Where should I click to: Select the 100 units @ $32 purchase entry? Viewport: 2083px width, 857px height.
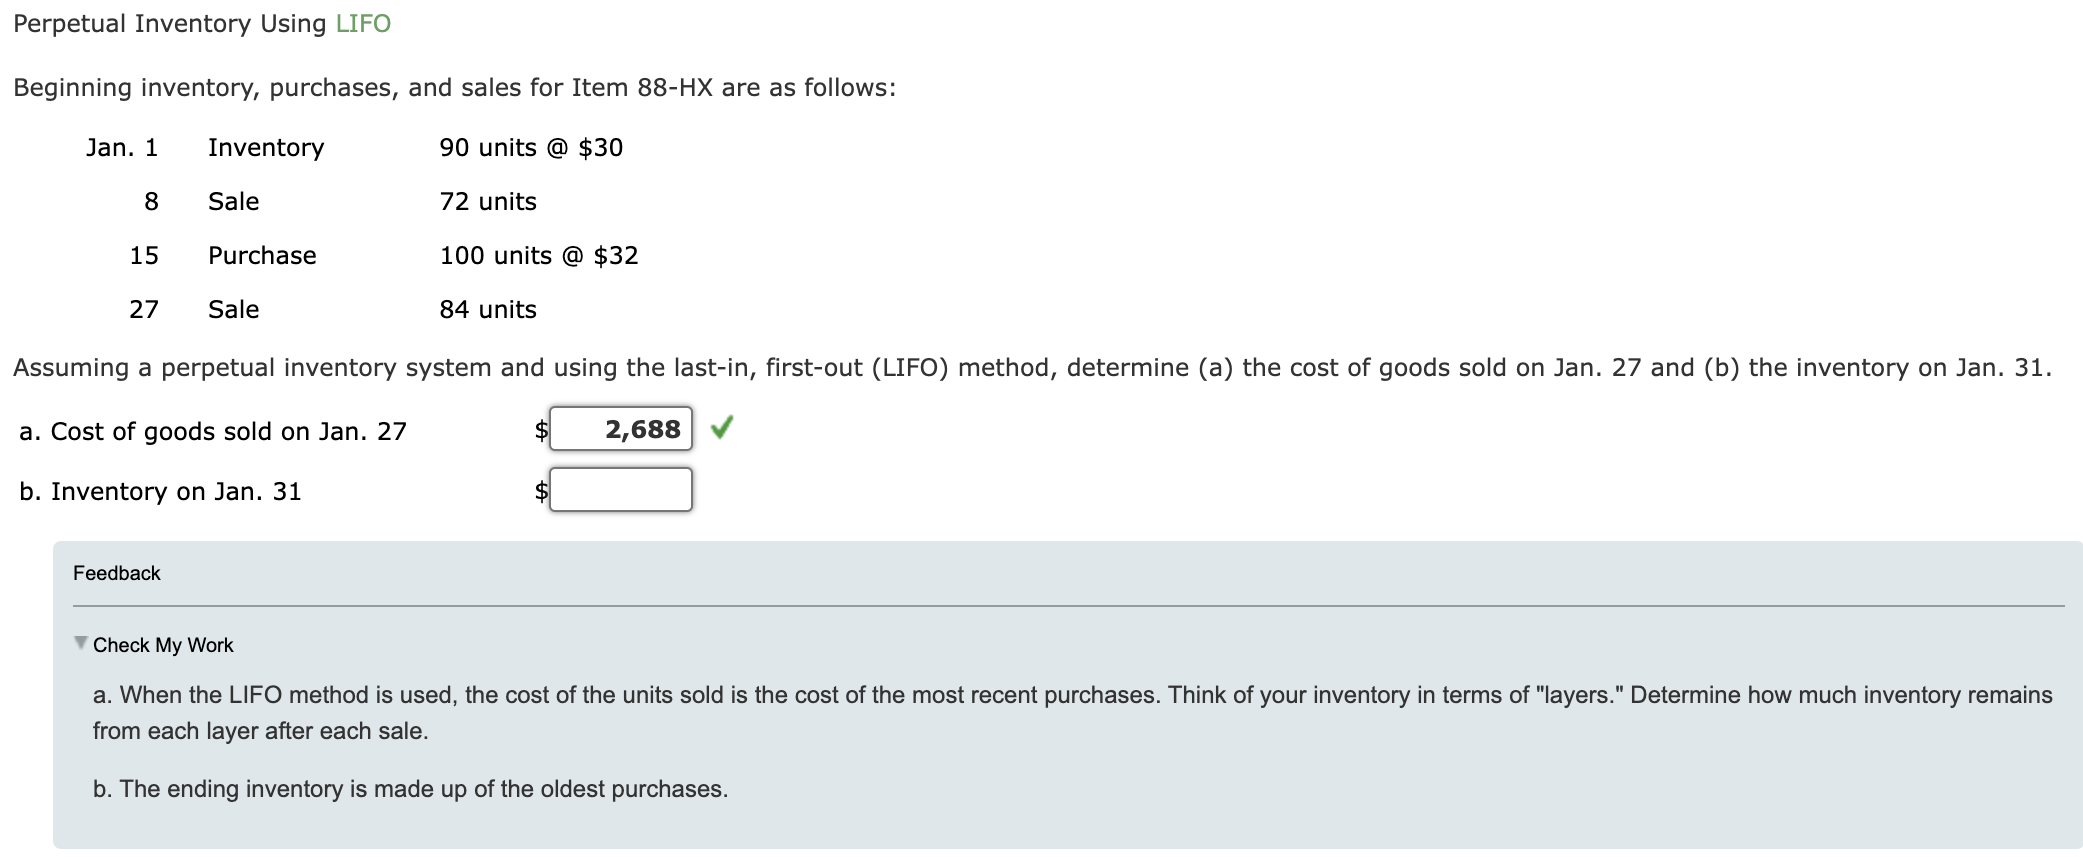pyautogui.click(x=540, y=255)
